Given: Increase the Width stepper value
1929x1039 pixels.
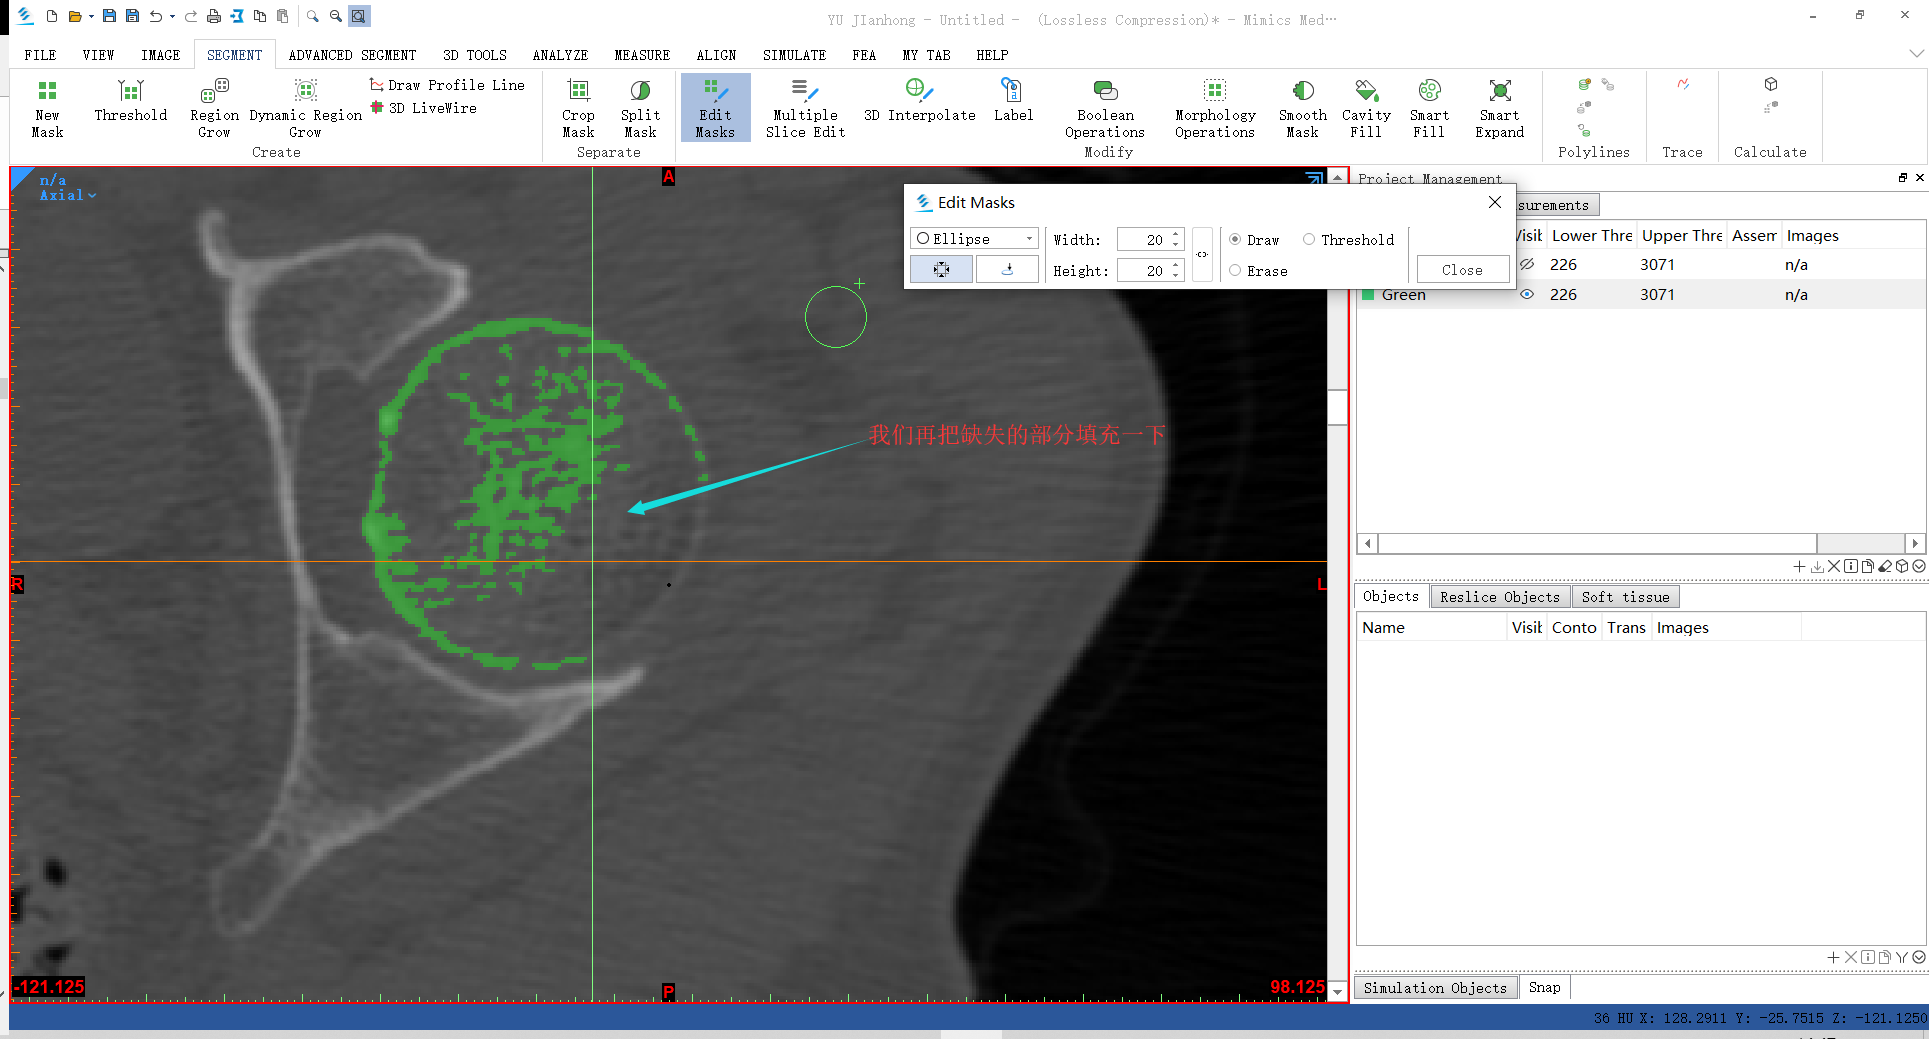Looking at the screenshot, I should point(1177,235).
